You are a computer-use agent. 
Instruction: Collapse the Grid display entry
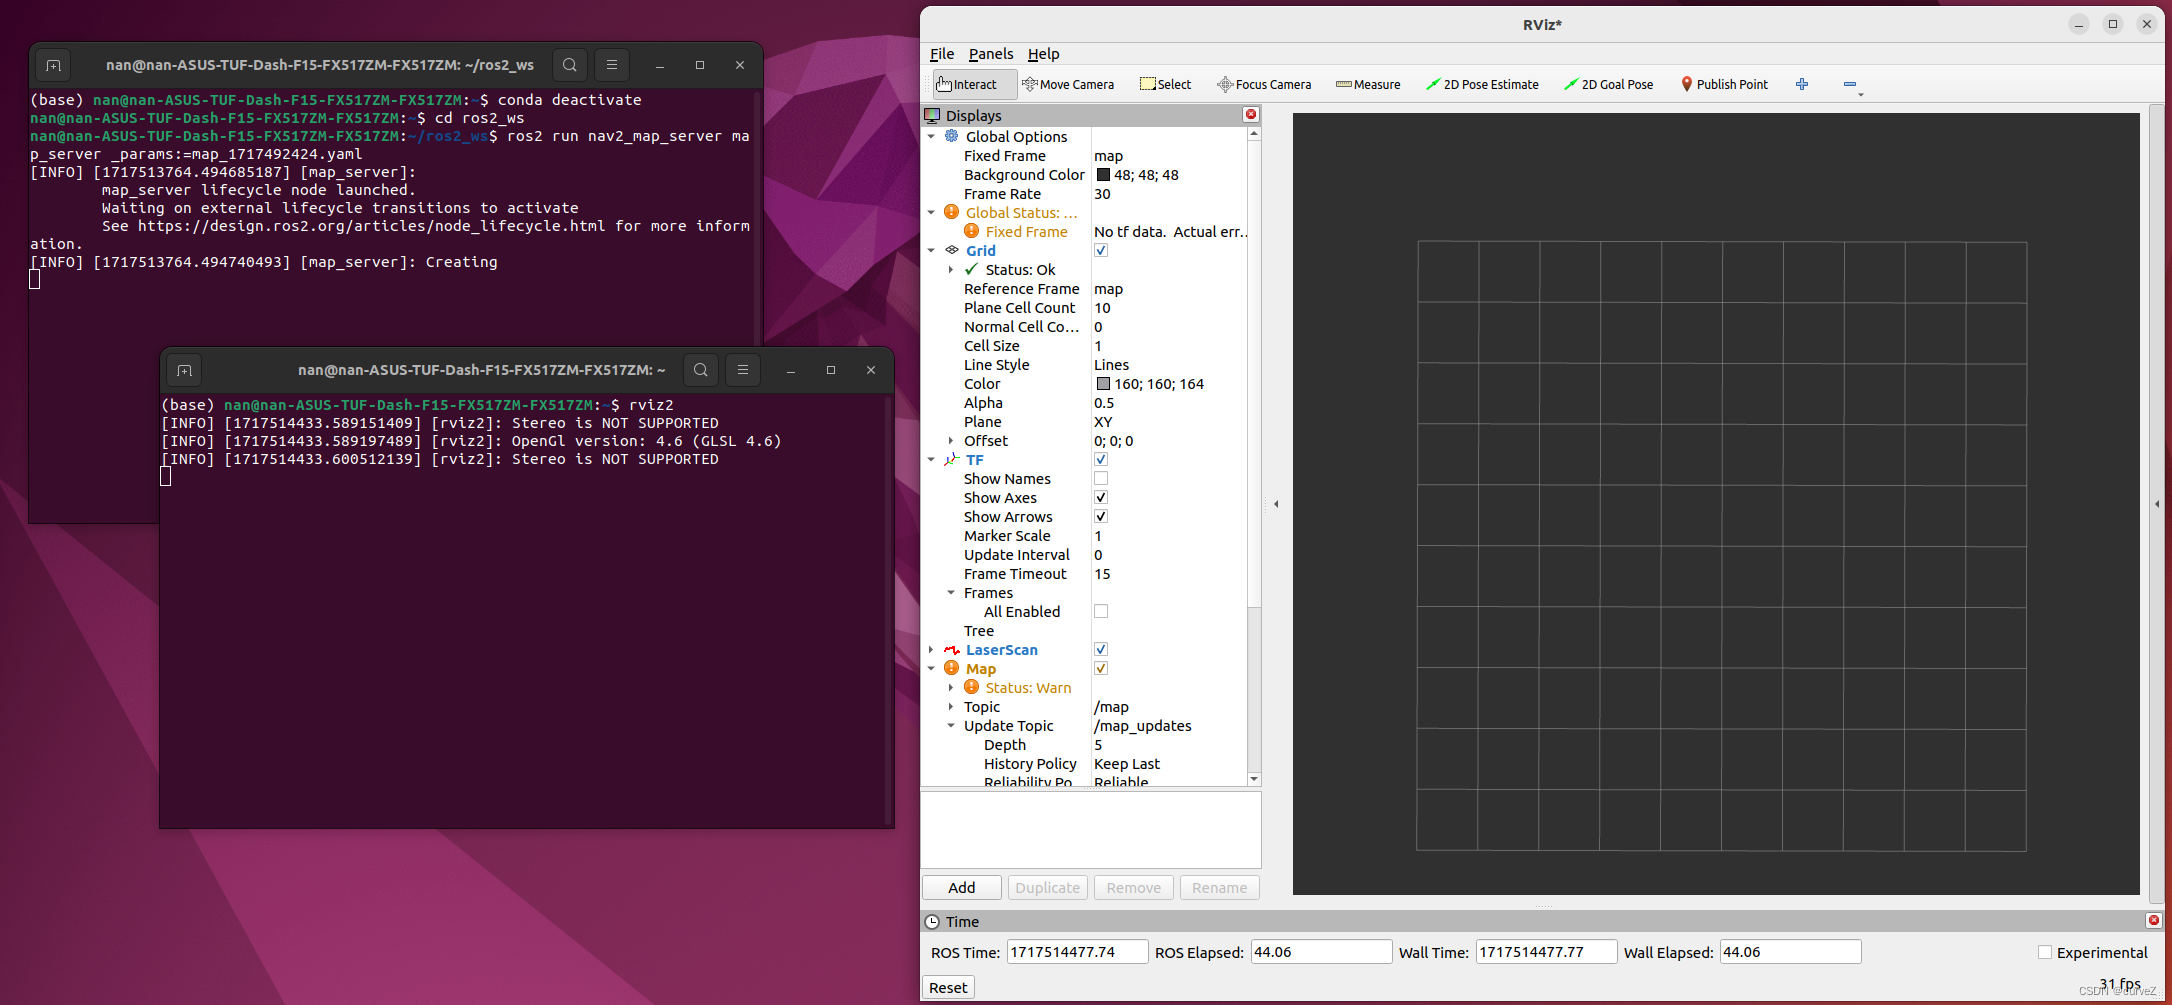pos(931,250)
